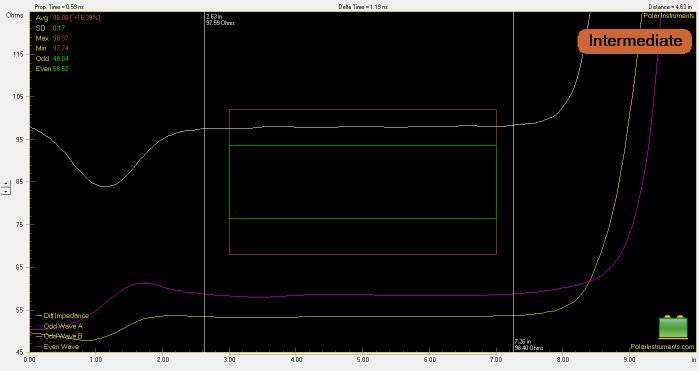
Task: Click the left cursor line at 2.63 in
Action: 205,178
